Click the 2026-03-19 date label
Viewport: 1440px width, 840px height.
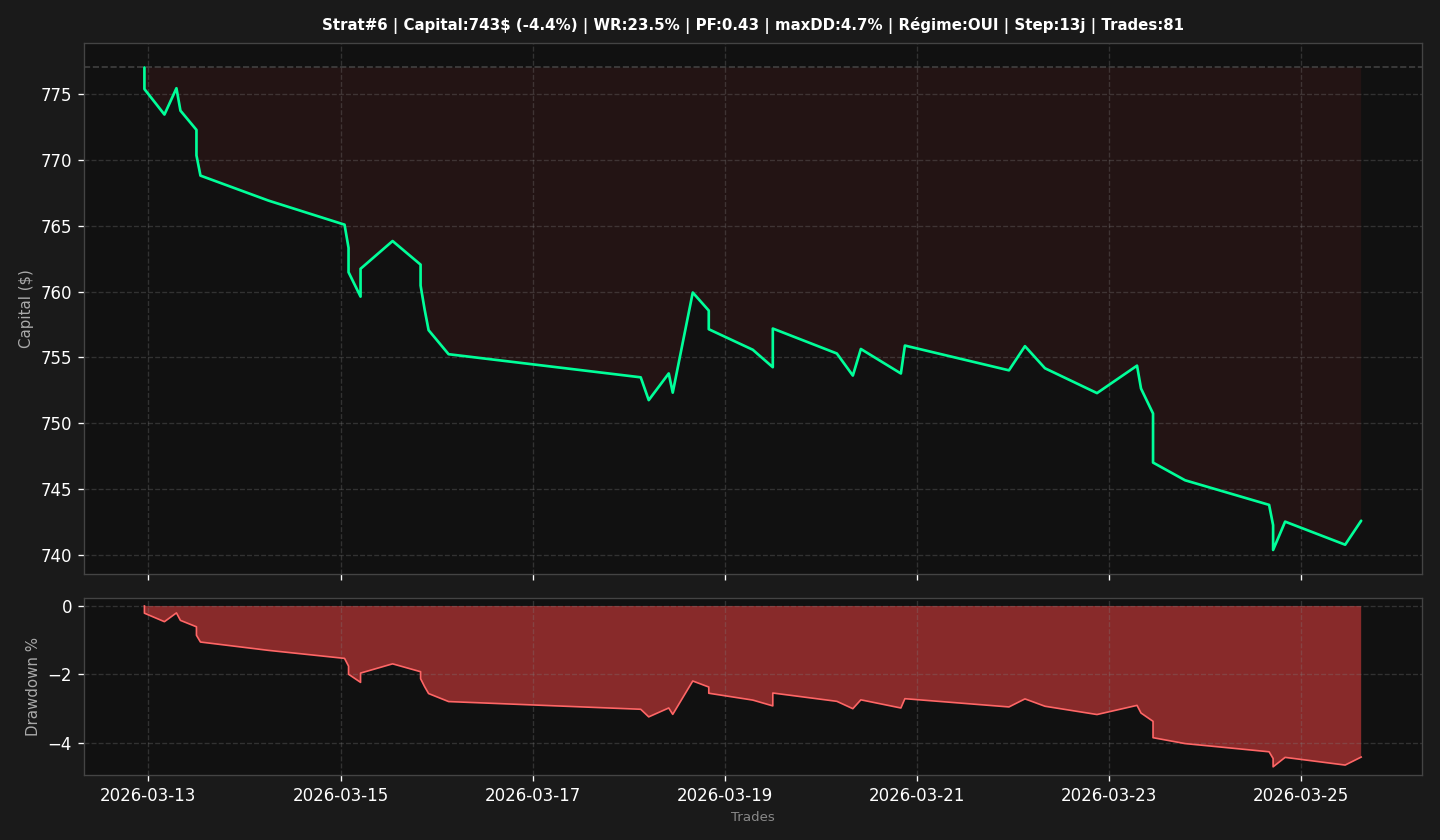pyautogui.click(x=725, y=795)
